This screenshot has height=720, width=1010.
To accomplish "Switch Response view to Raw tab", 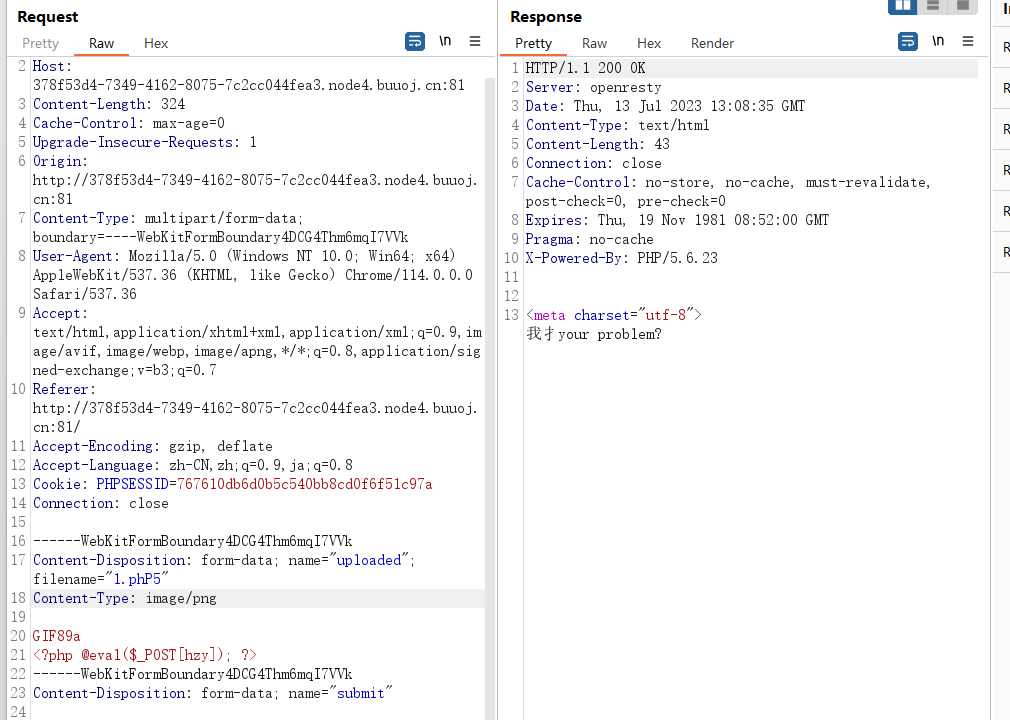I will (595, 43).
